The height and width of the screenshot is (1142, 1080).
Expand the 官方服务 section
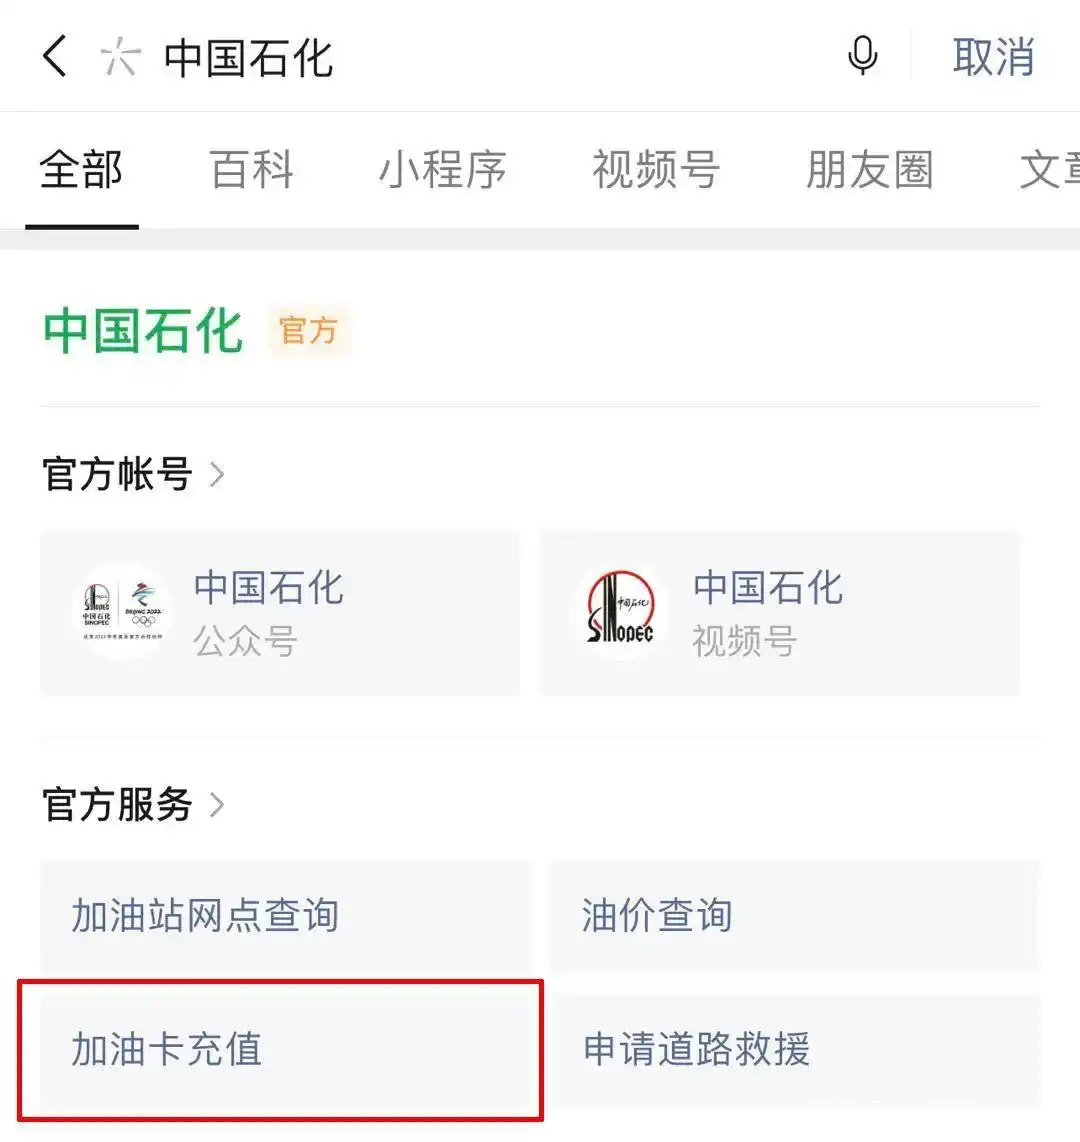130,806
